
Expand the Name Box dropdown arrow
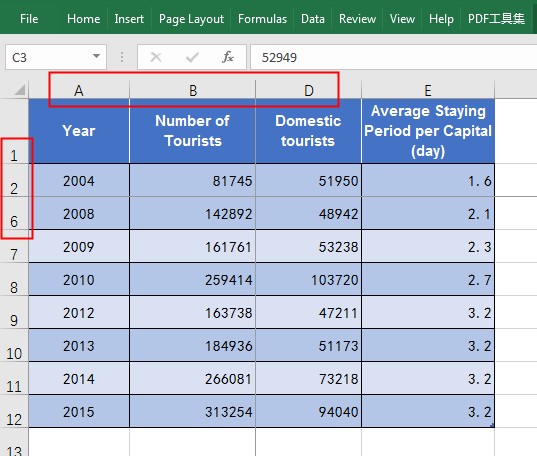pyautogui.click(x=97, y=56)
